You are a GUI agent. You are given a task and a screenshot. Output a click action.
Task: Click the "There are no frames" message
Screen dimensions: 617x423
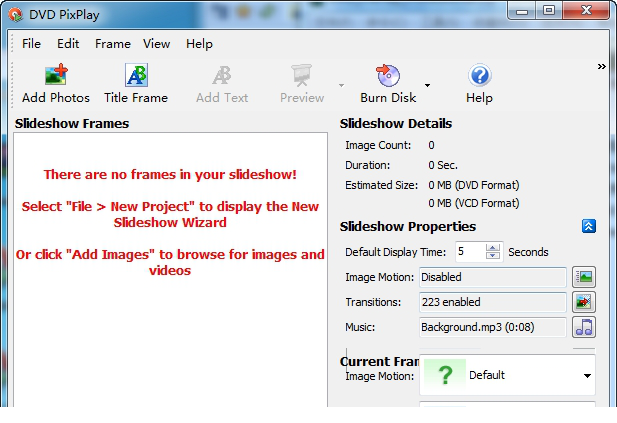point(170,174)
